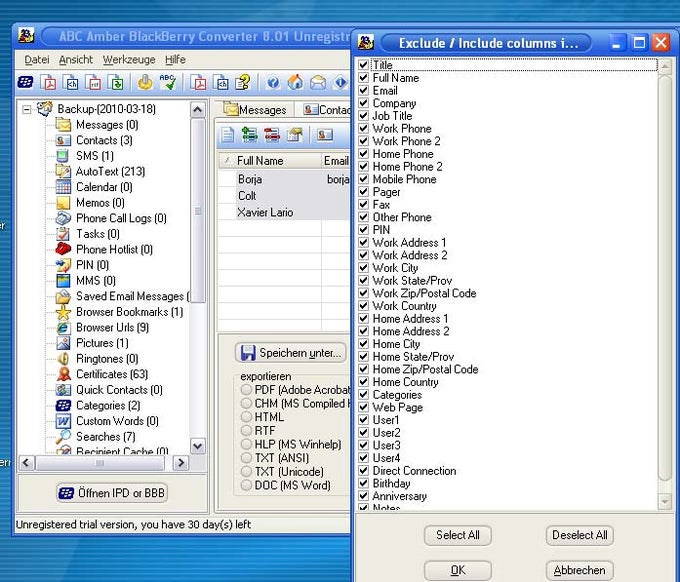This screenshot has height=582, width=680.
Task: Sort by the Full Name column header
Action: click(x=270, y=161)
